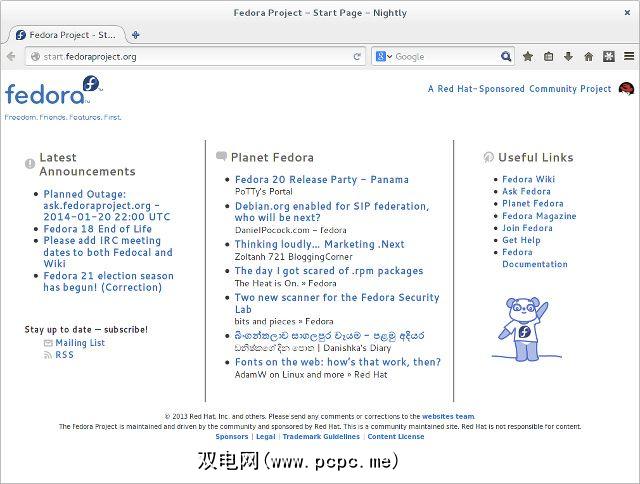The height and width of the screenshot is (484, 640).
Task: Bookmark this page with star icon
Action: [x=528, y=56]
